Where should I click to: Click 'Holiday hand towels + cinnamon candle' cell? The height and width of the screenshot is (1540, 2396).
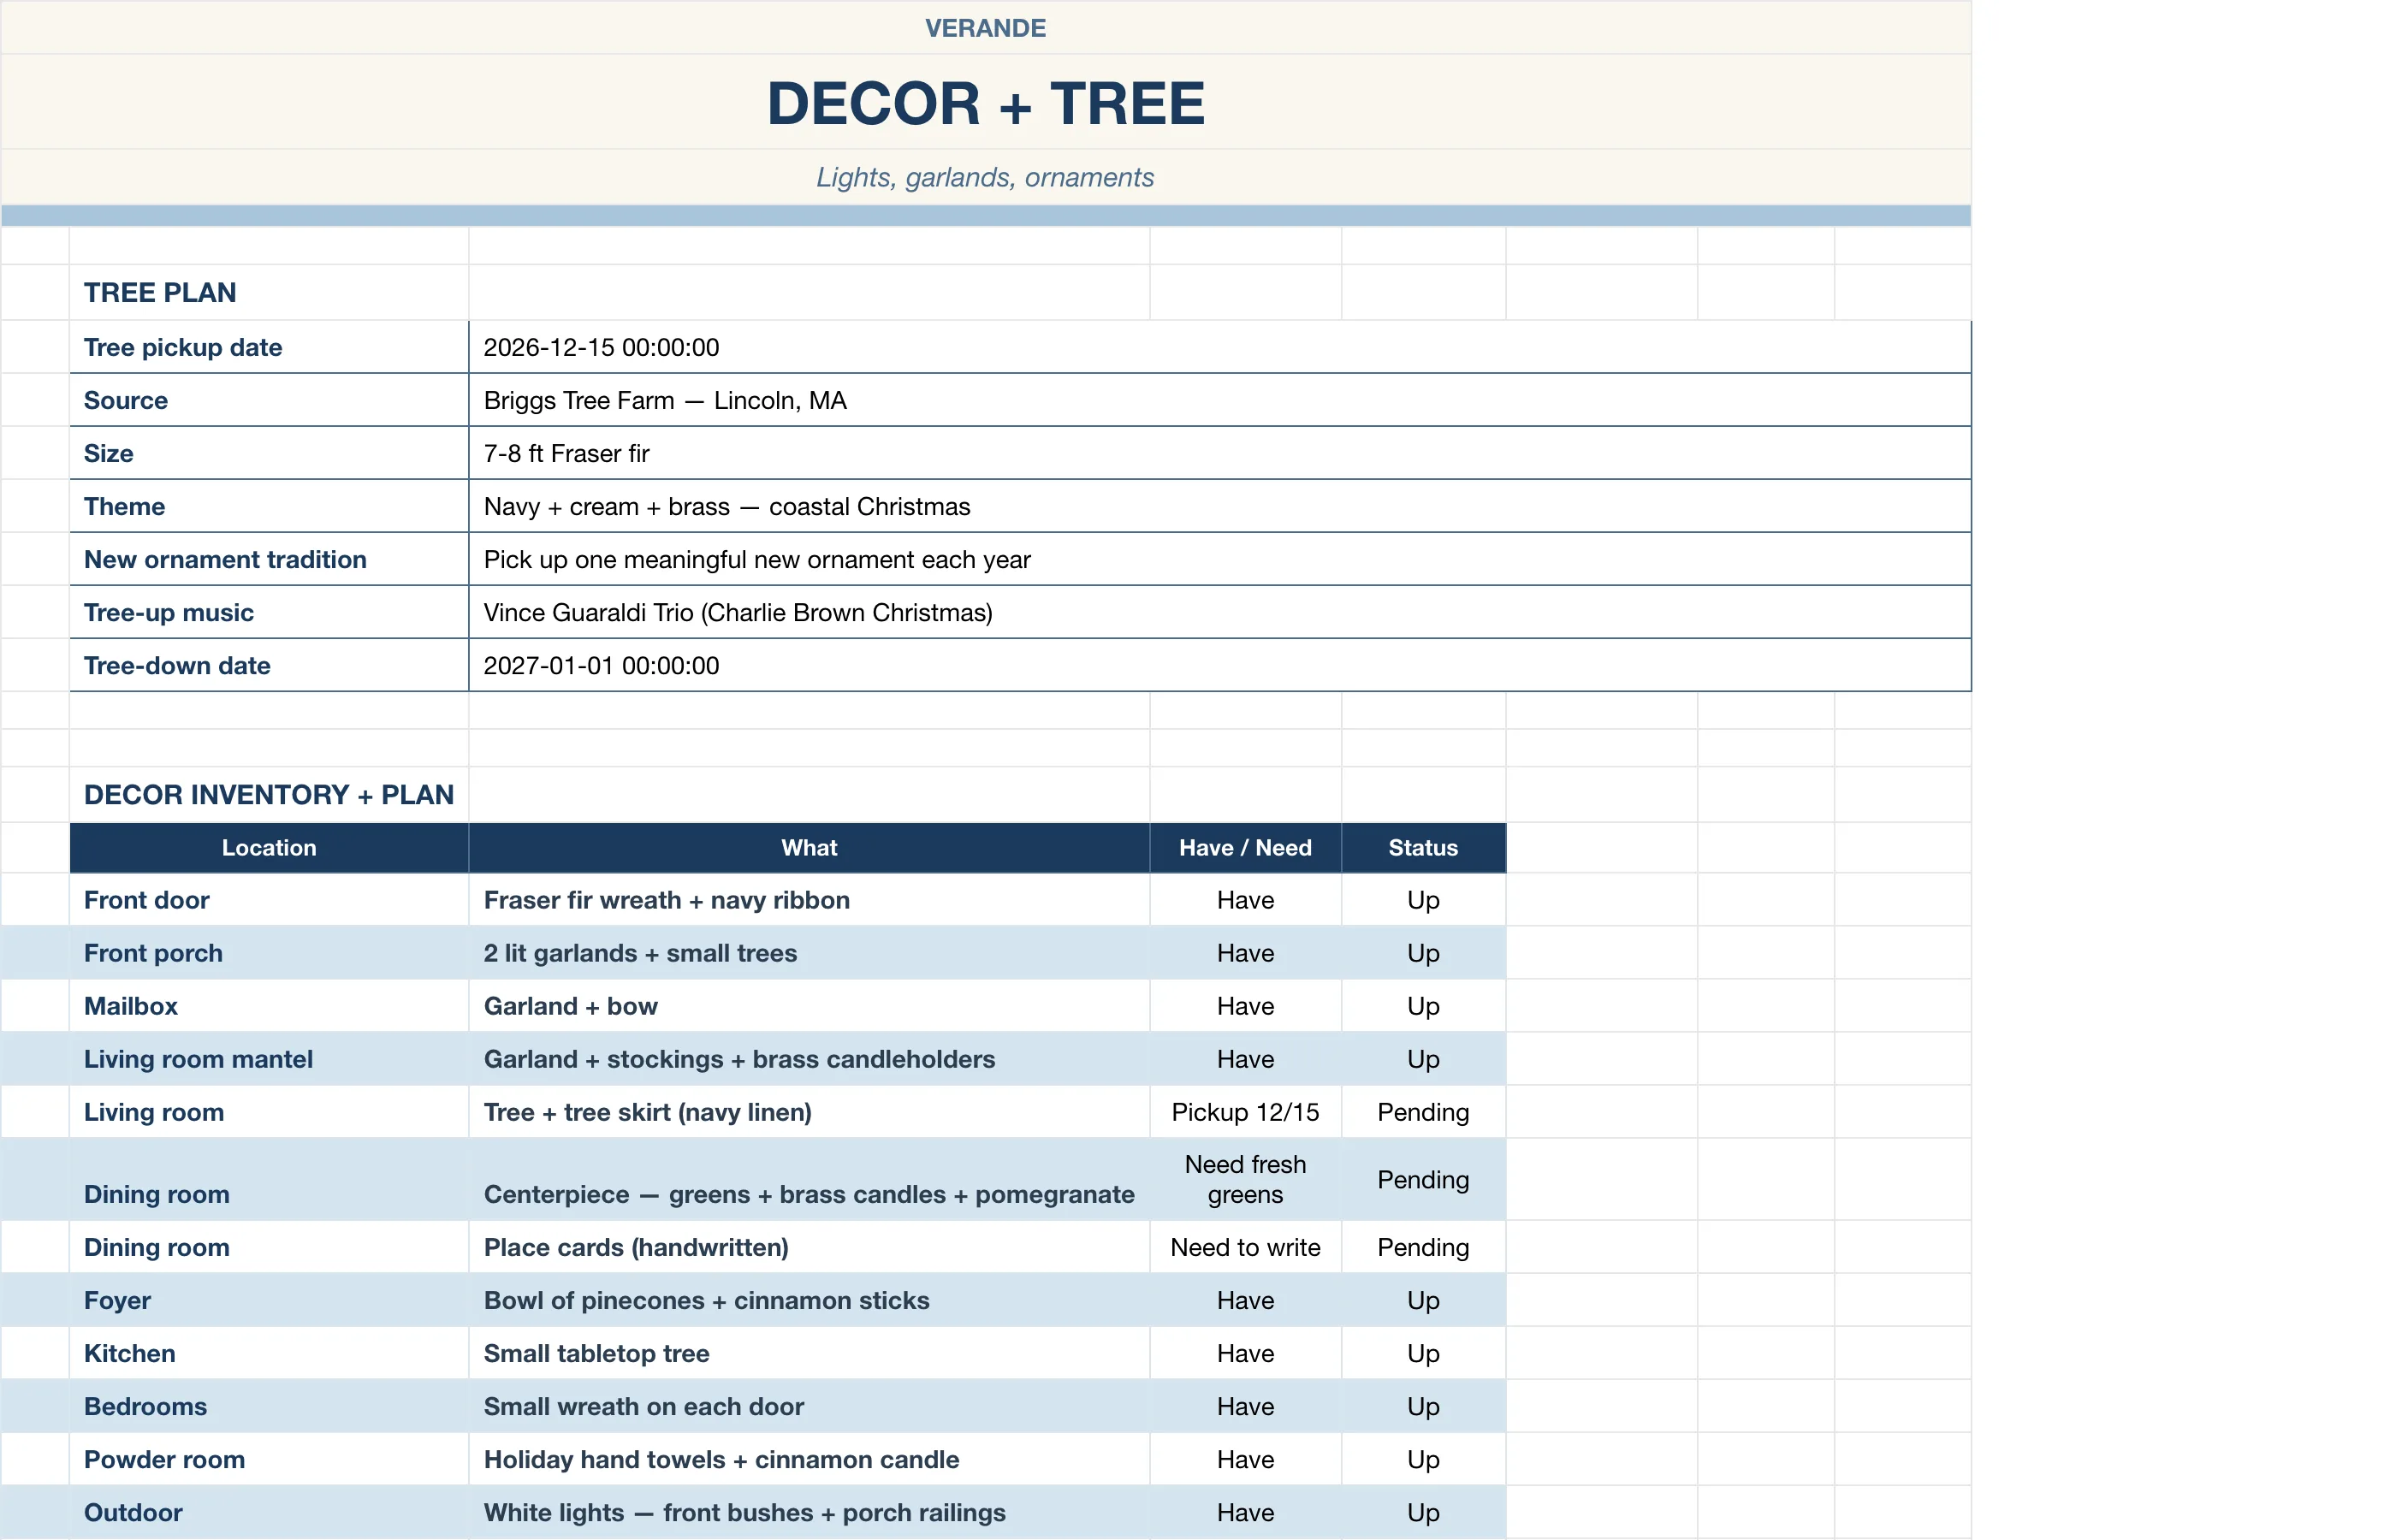(809, 1459)
